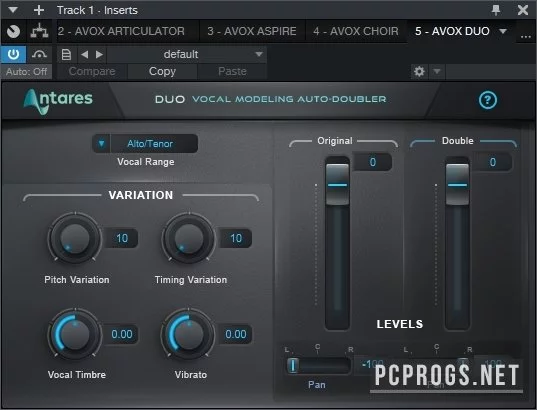Click the Pitch Variation knob
Image resolution: width=537 pixels, height=410 pixels.
tap(75, 238)
